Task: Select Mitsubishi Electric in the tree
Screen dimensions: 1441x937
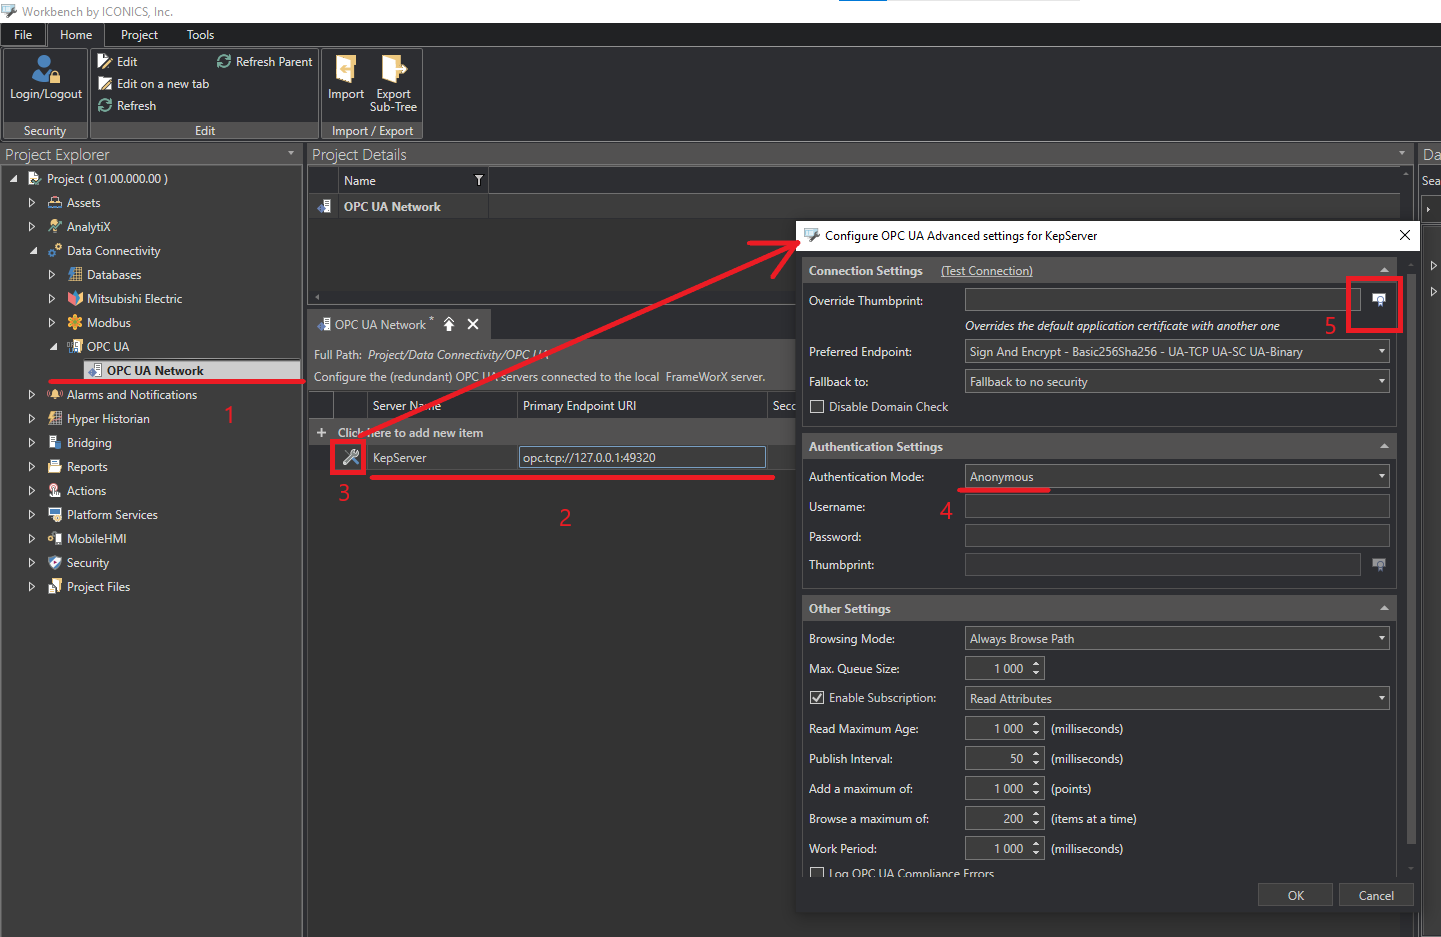Action: pos(134,299)
